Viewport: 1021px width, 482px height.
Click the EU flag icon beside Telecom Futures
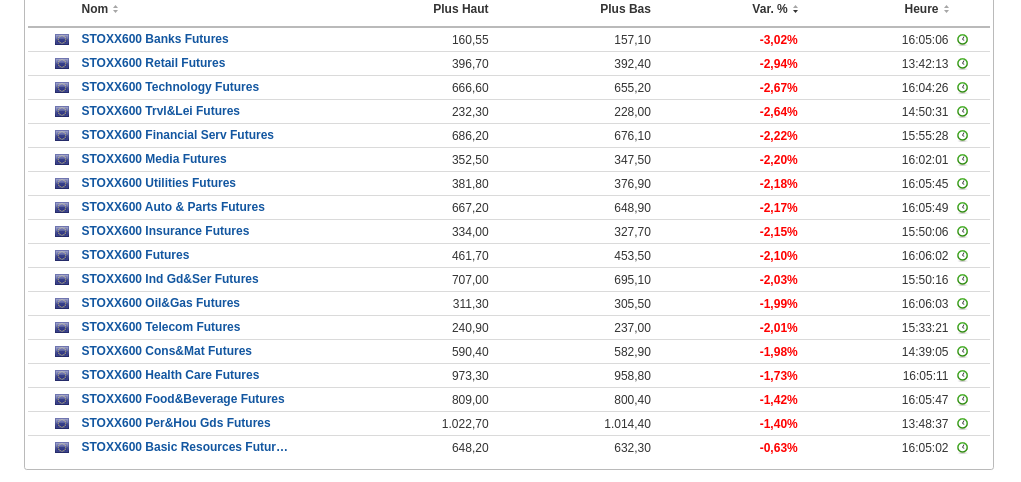(62, 328)
